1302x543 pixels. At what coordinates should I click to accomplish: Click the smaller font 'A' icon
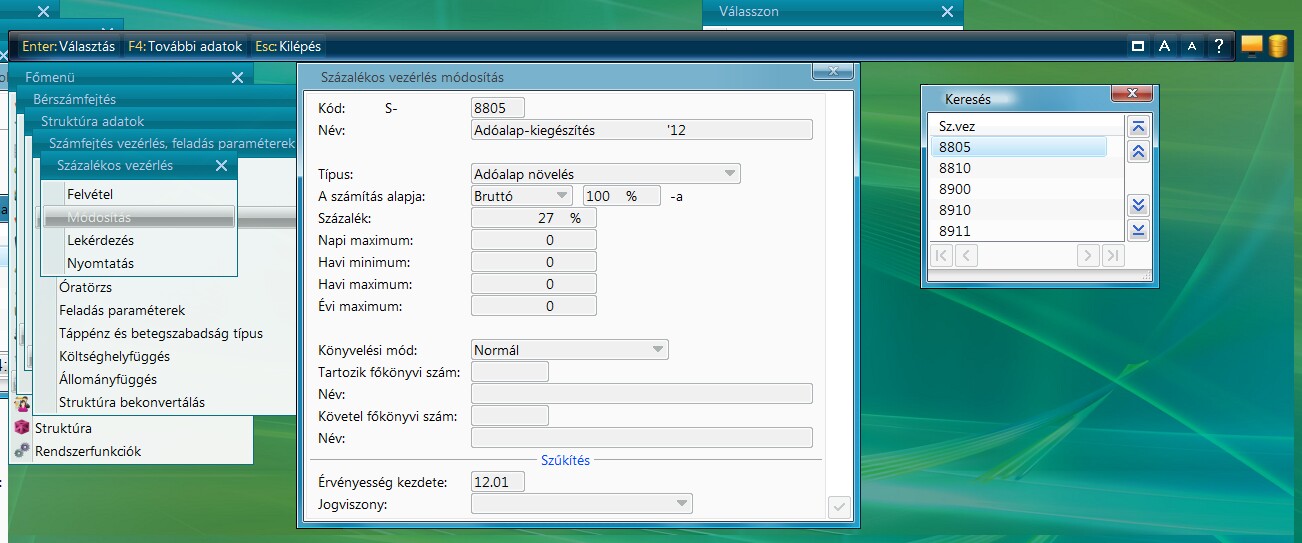[1191, 46]
